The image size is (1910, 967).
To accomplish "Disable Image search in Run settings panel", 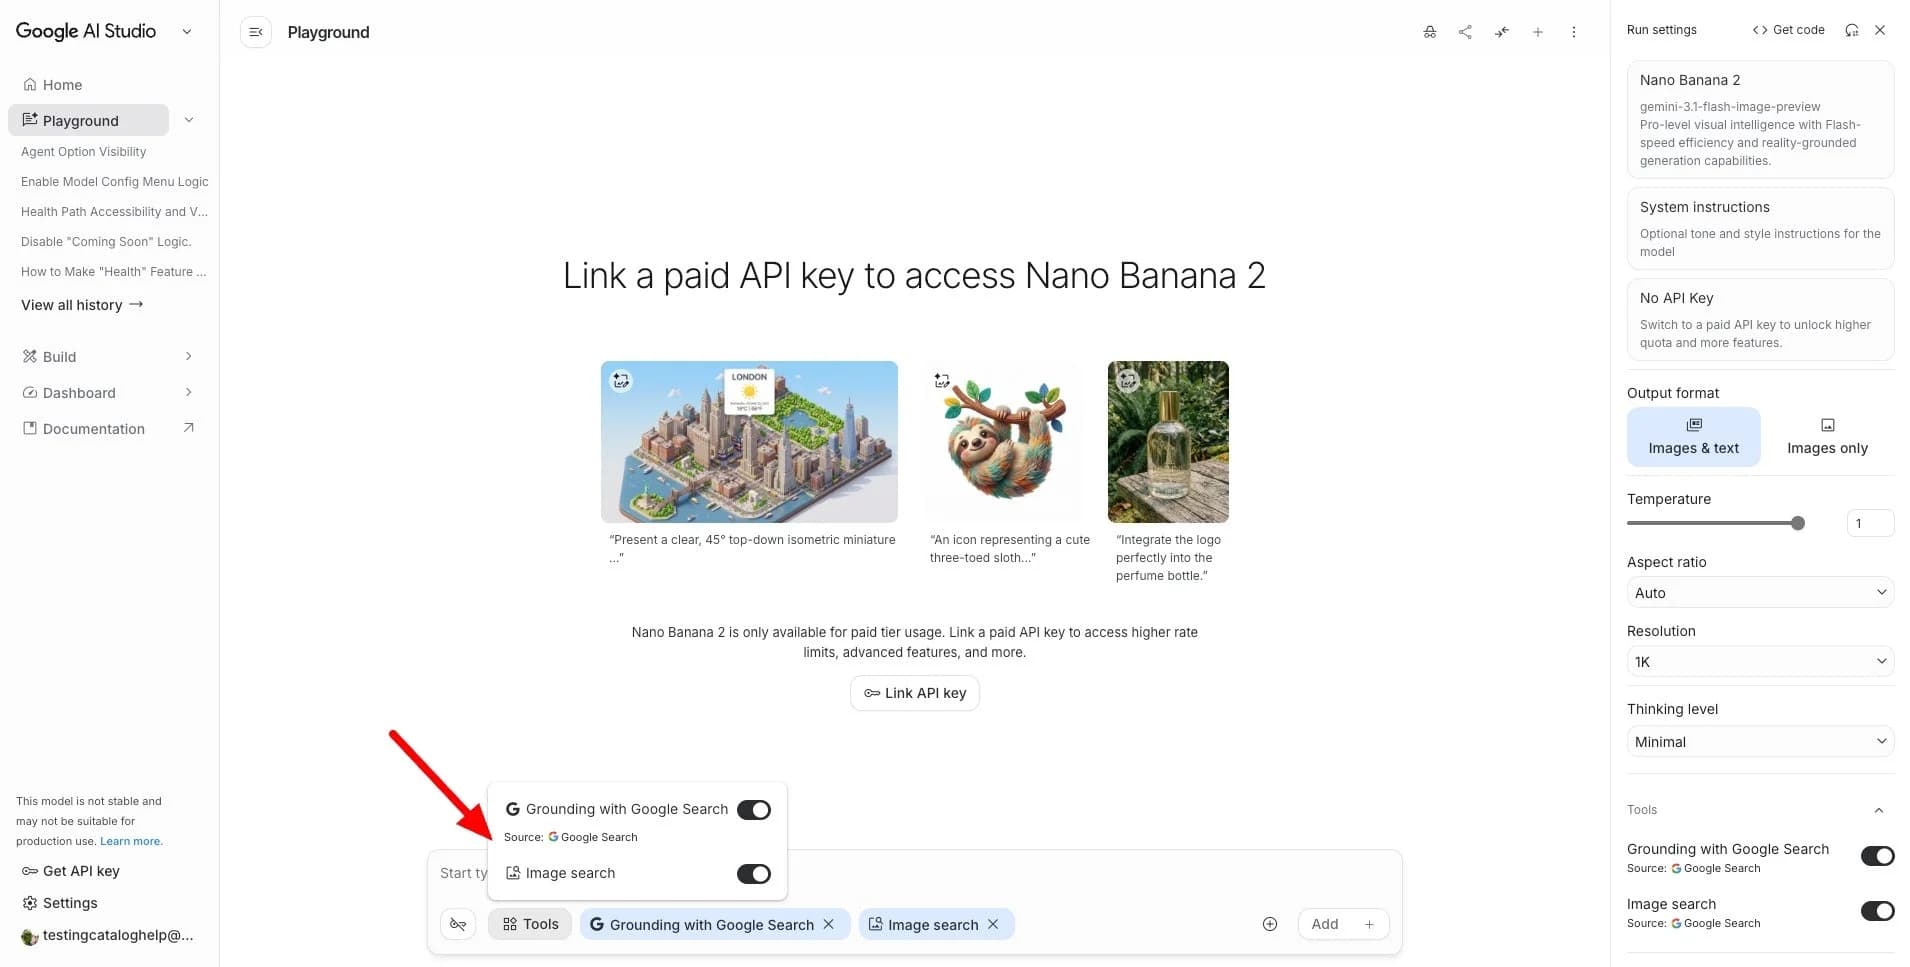I will pos(1877,911).
